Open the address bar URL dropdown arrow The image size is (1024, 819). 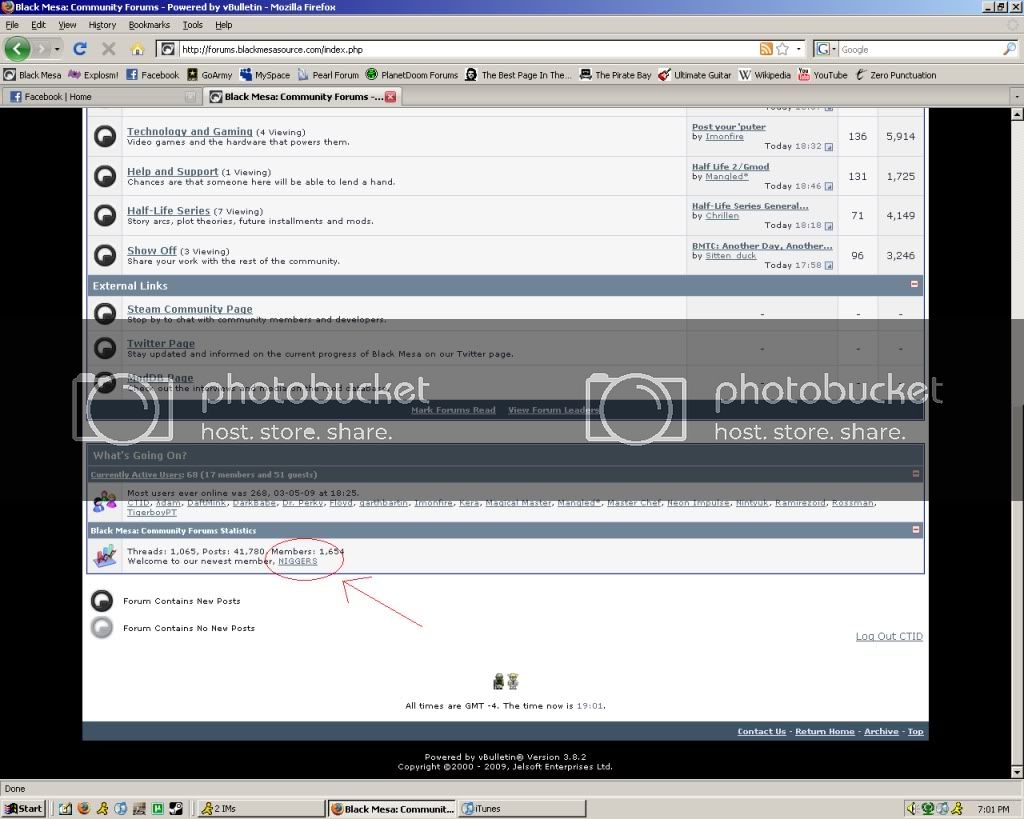[799, 49]
